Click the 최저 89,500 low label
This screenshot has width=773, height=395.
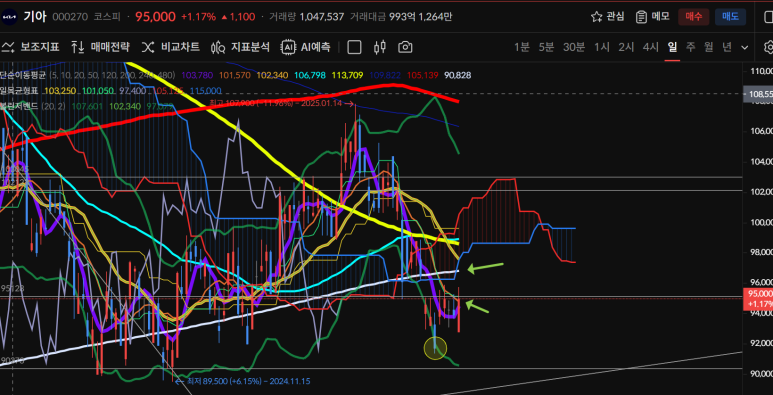point(243,381)
